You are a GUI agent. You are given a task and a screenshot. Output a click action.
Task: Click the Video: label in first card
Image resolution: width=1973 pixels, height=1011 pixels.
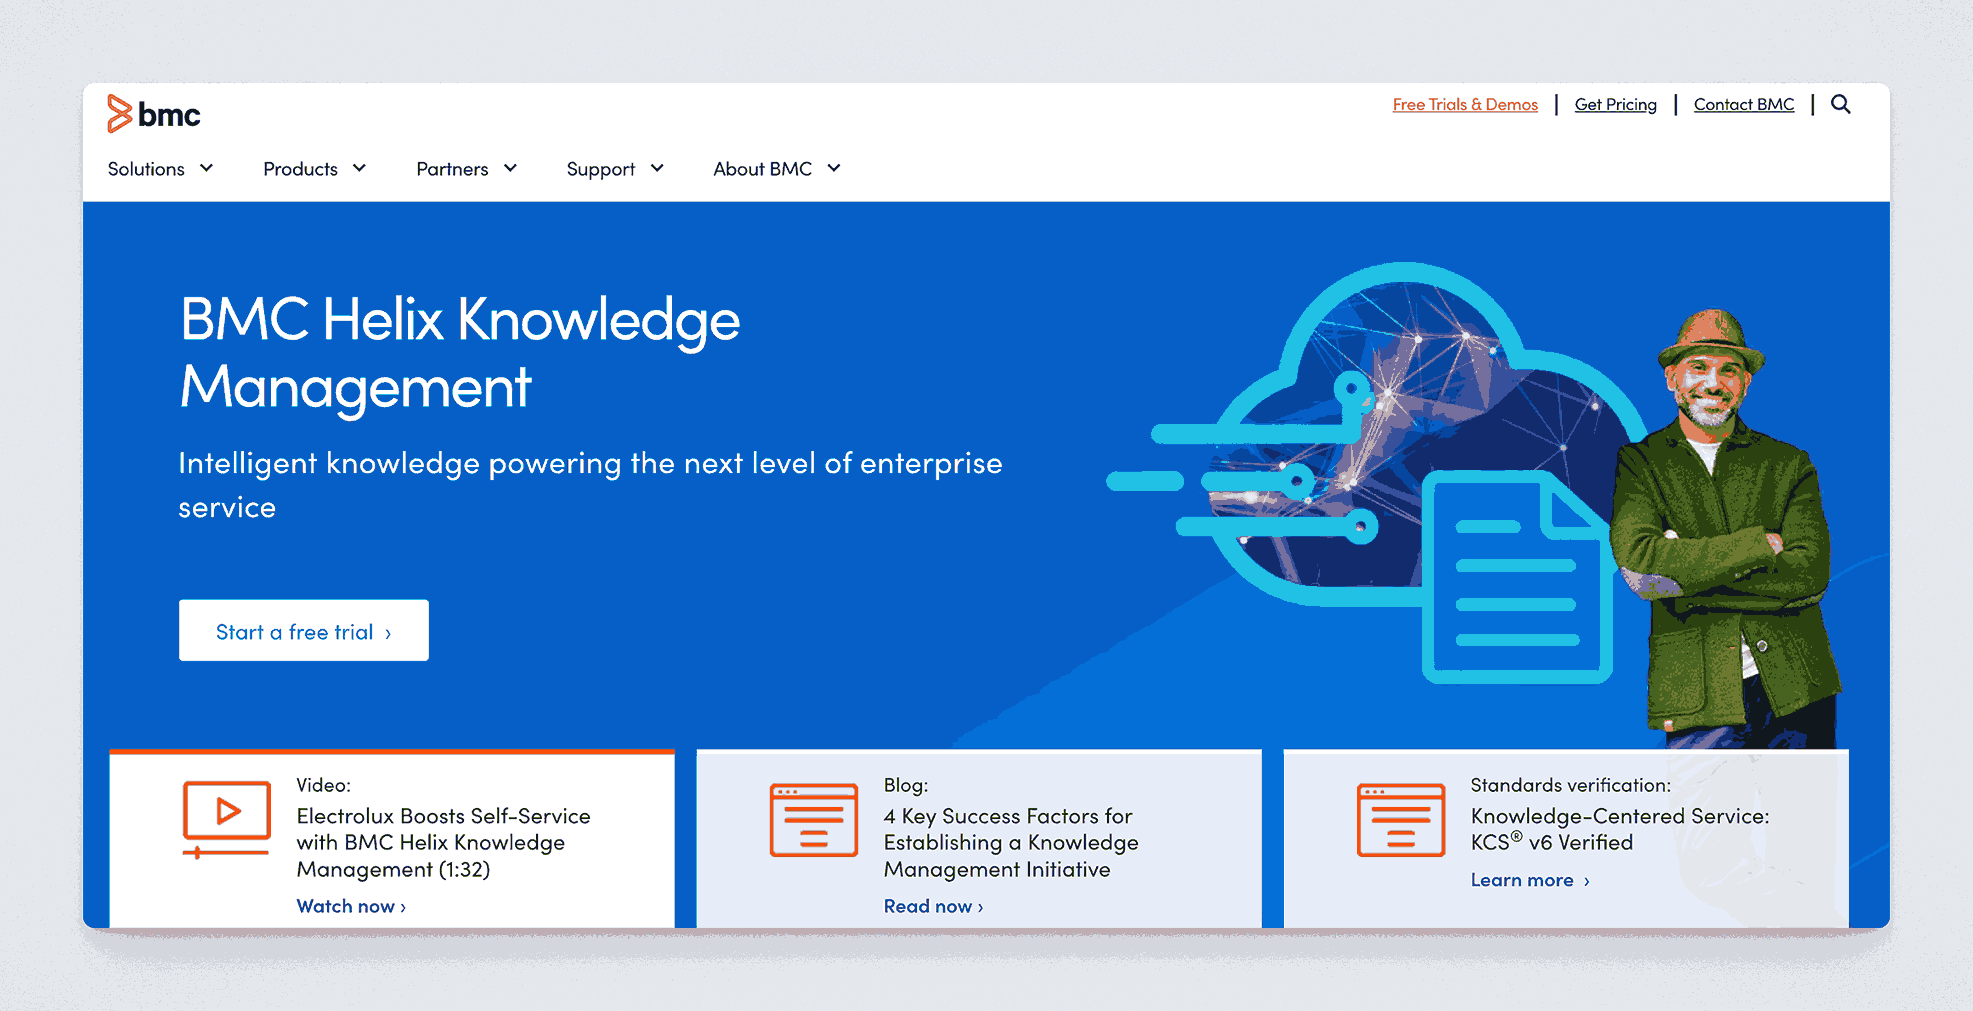coord(323,785)
